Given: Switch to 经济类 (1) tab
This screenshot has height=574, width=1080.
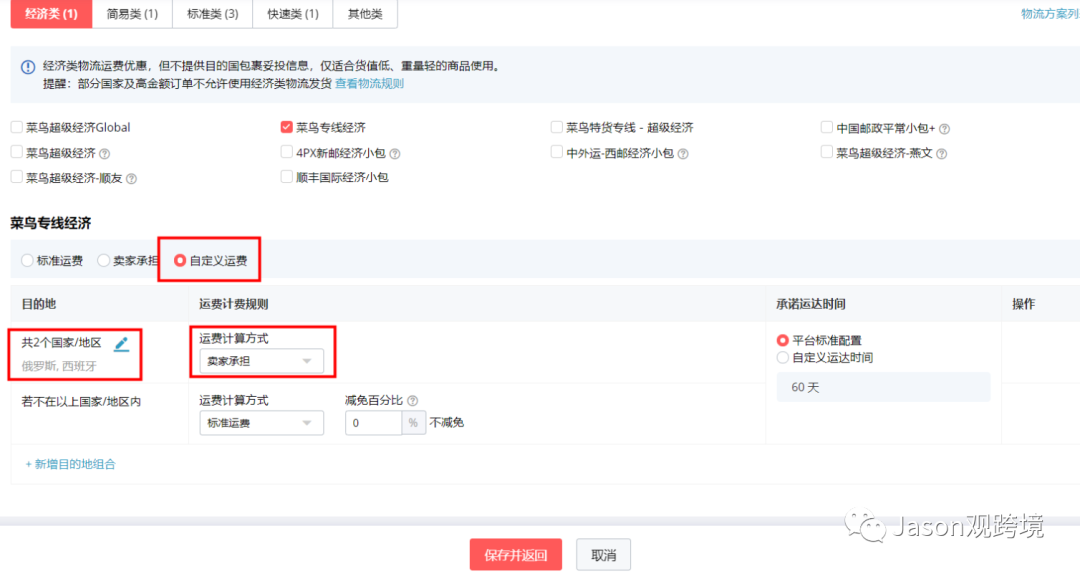Looking at the screenshot, I should (x=51, y=14).
